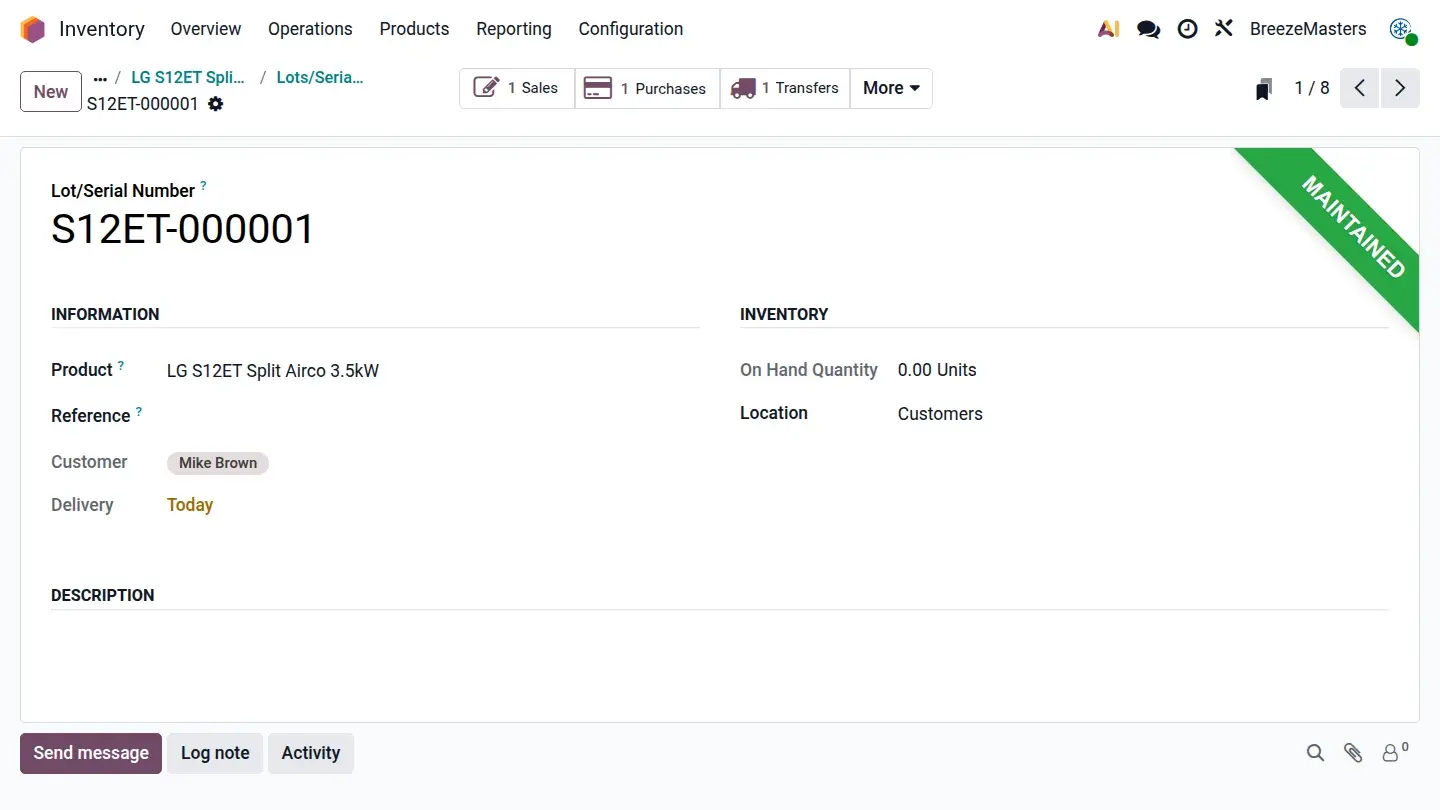Search messages with magnifier icon
1440x810 pixels.
pos(1315,753)
